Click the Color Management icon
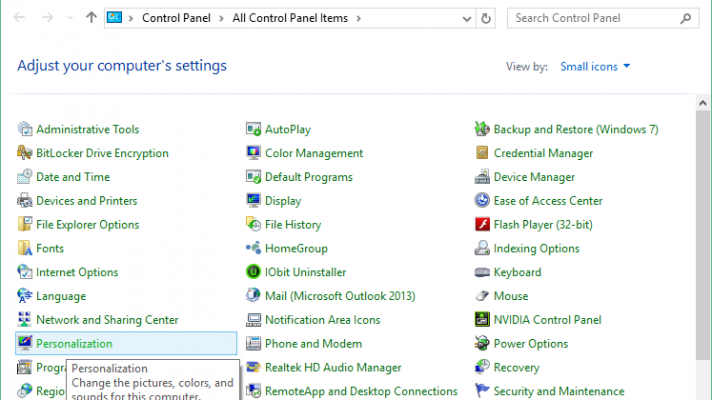The width and height of the screenshot is (712, 400). (254, 153)
